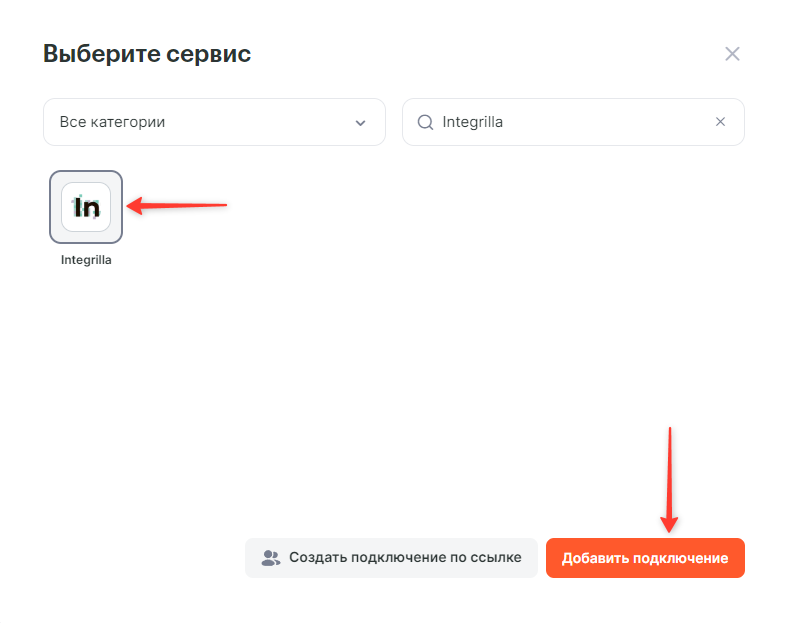Viewport: 786px width, 623px height.
Task: Clear the Integrilla search text with the x
Action: click(x=720, y=122)
